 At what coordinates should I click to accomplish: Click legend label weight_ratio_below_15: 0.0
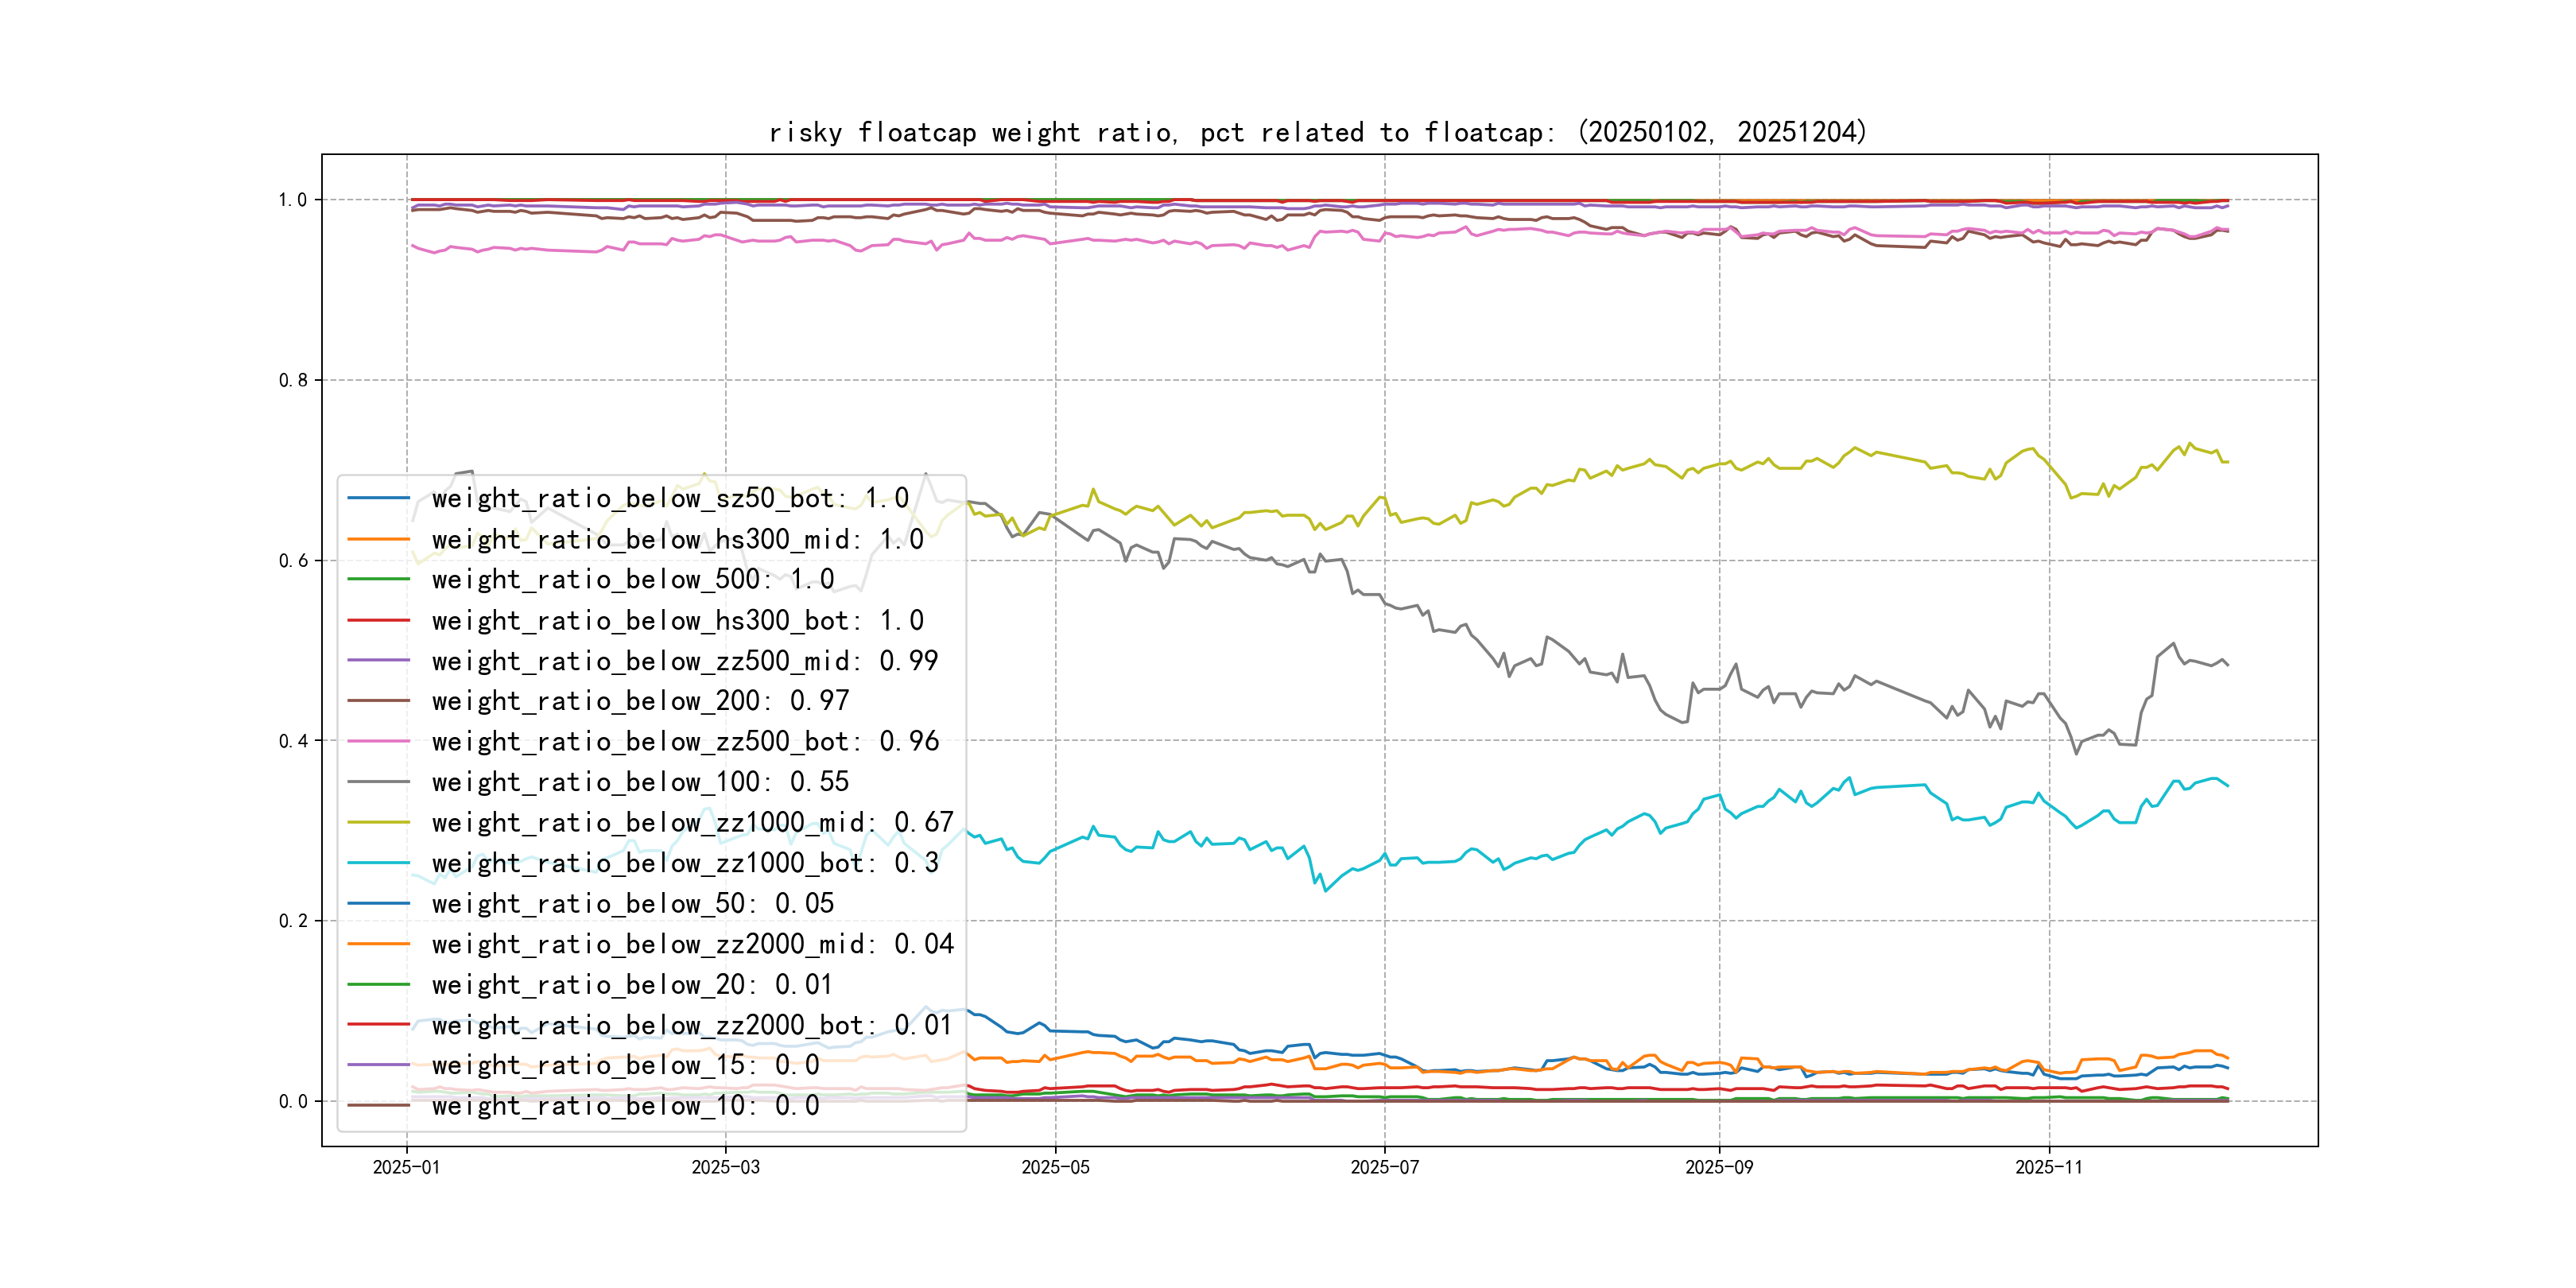click(x=625, y=1065)
